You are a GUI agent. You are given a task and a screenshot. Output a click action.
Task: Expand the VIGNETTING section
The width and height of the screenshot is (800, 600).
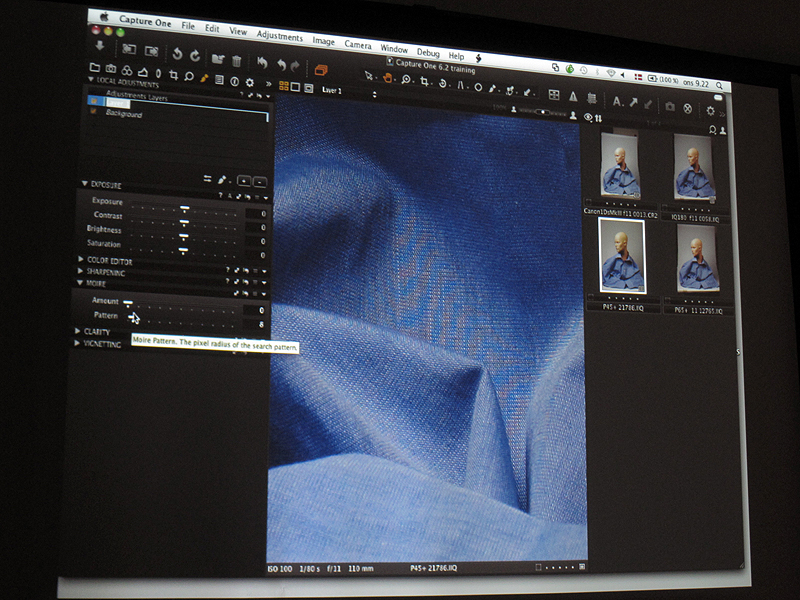pos(77,343)
